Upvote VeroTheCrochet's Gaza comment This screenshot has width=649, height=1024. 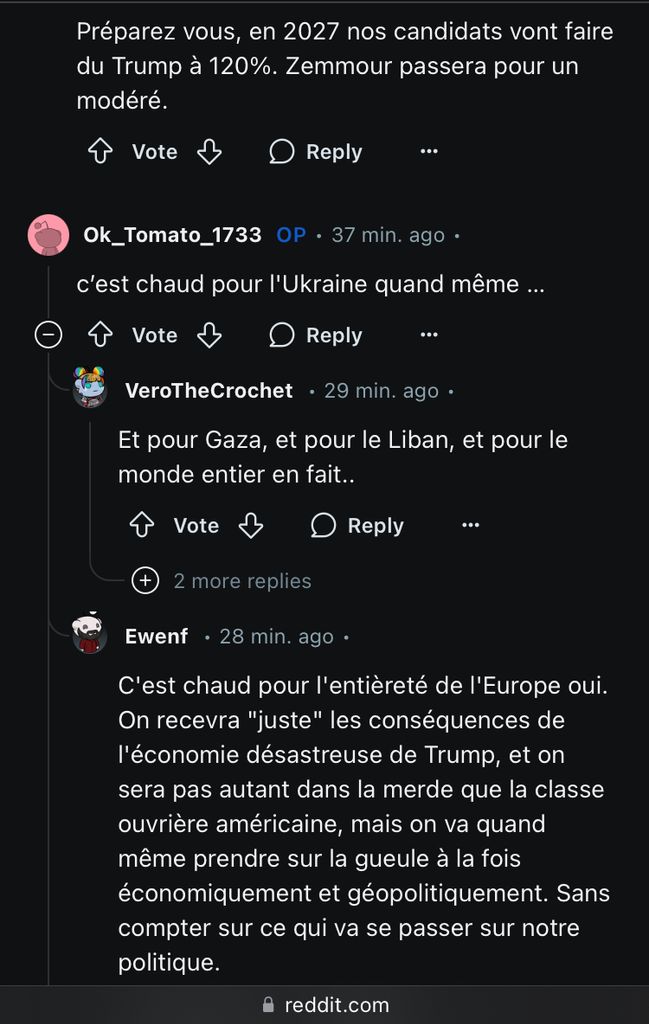[141, 526]
